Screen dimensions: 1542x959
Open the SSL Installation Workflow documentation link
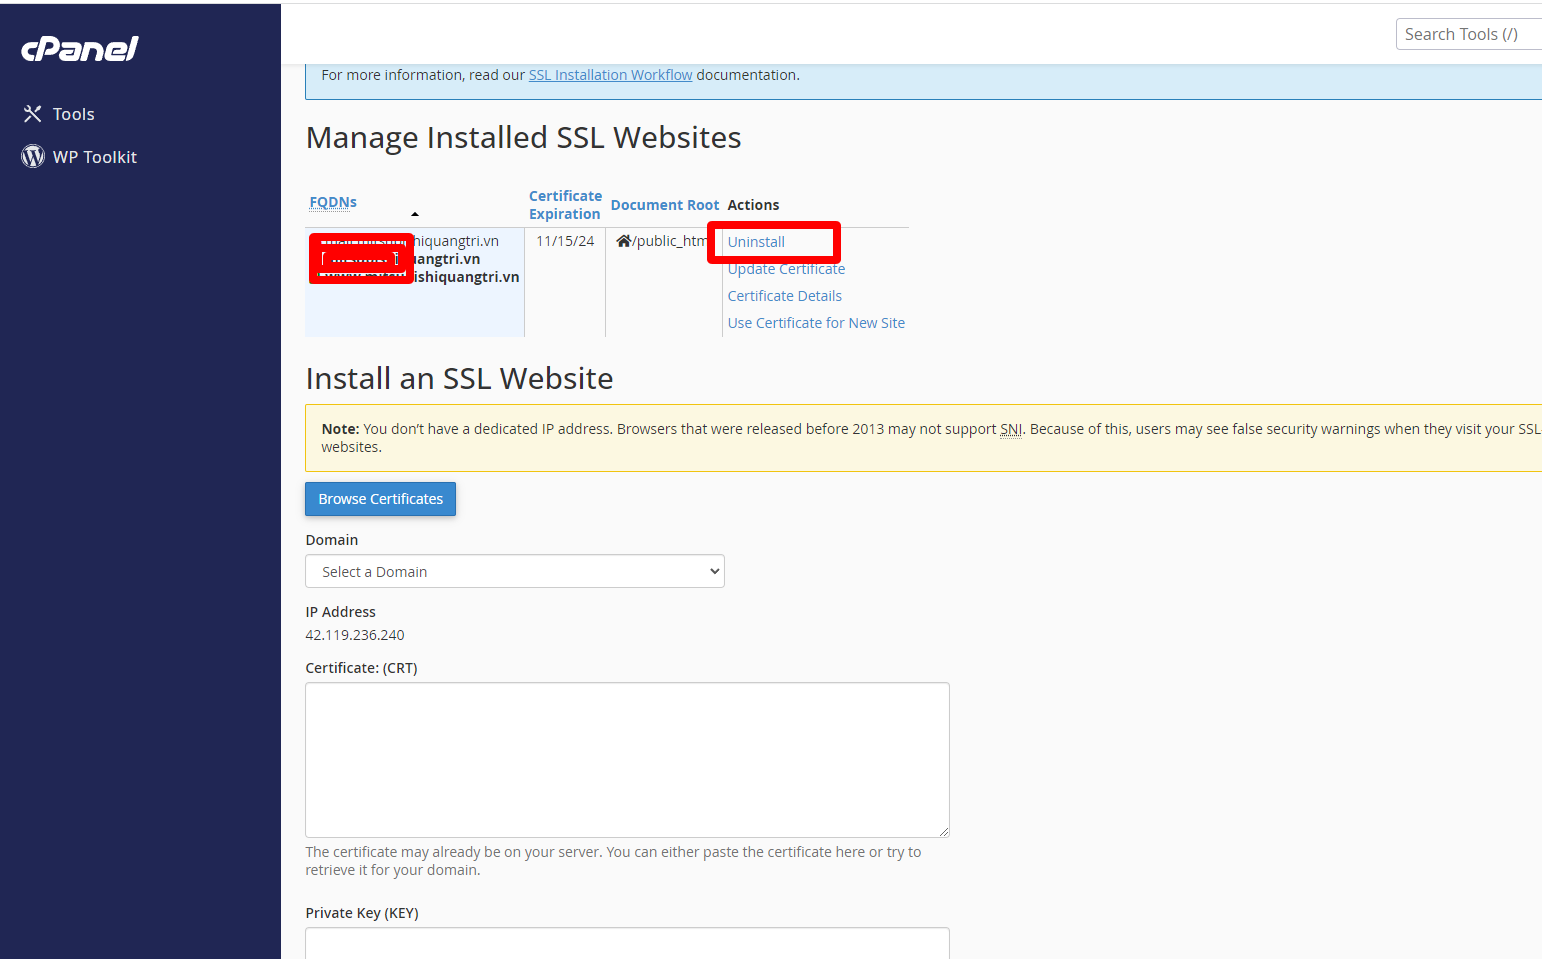[610, 75]
